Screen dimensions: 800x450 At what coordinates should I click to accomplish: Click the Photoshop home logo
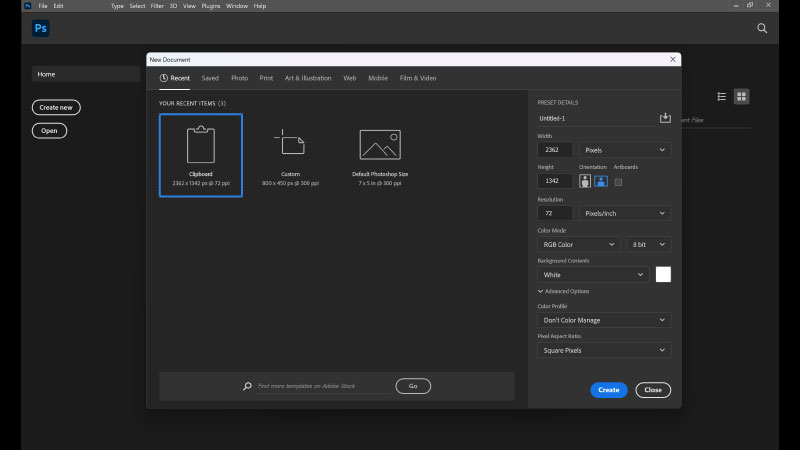(41, 29)
